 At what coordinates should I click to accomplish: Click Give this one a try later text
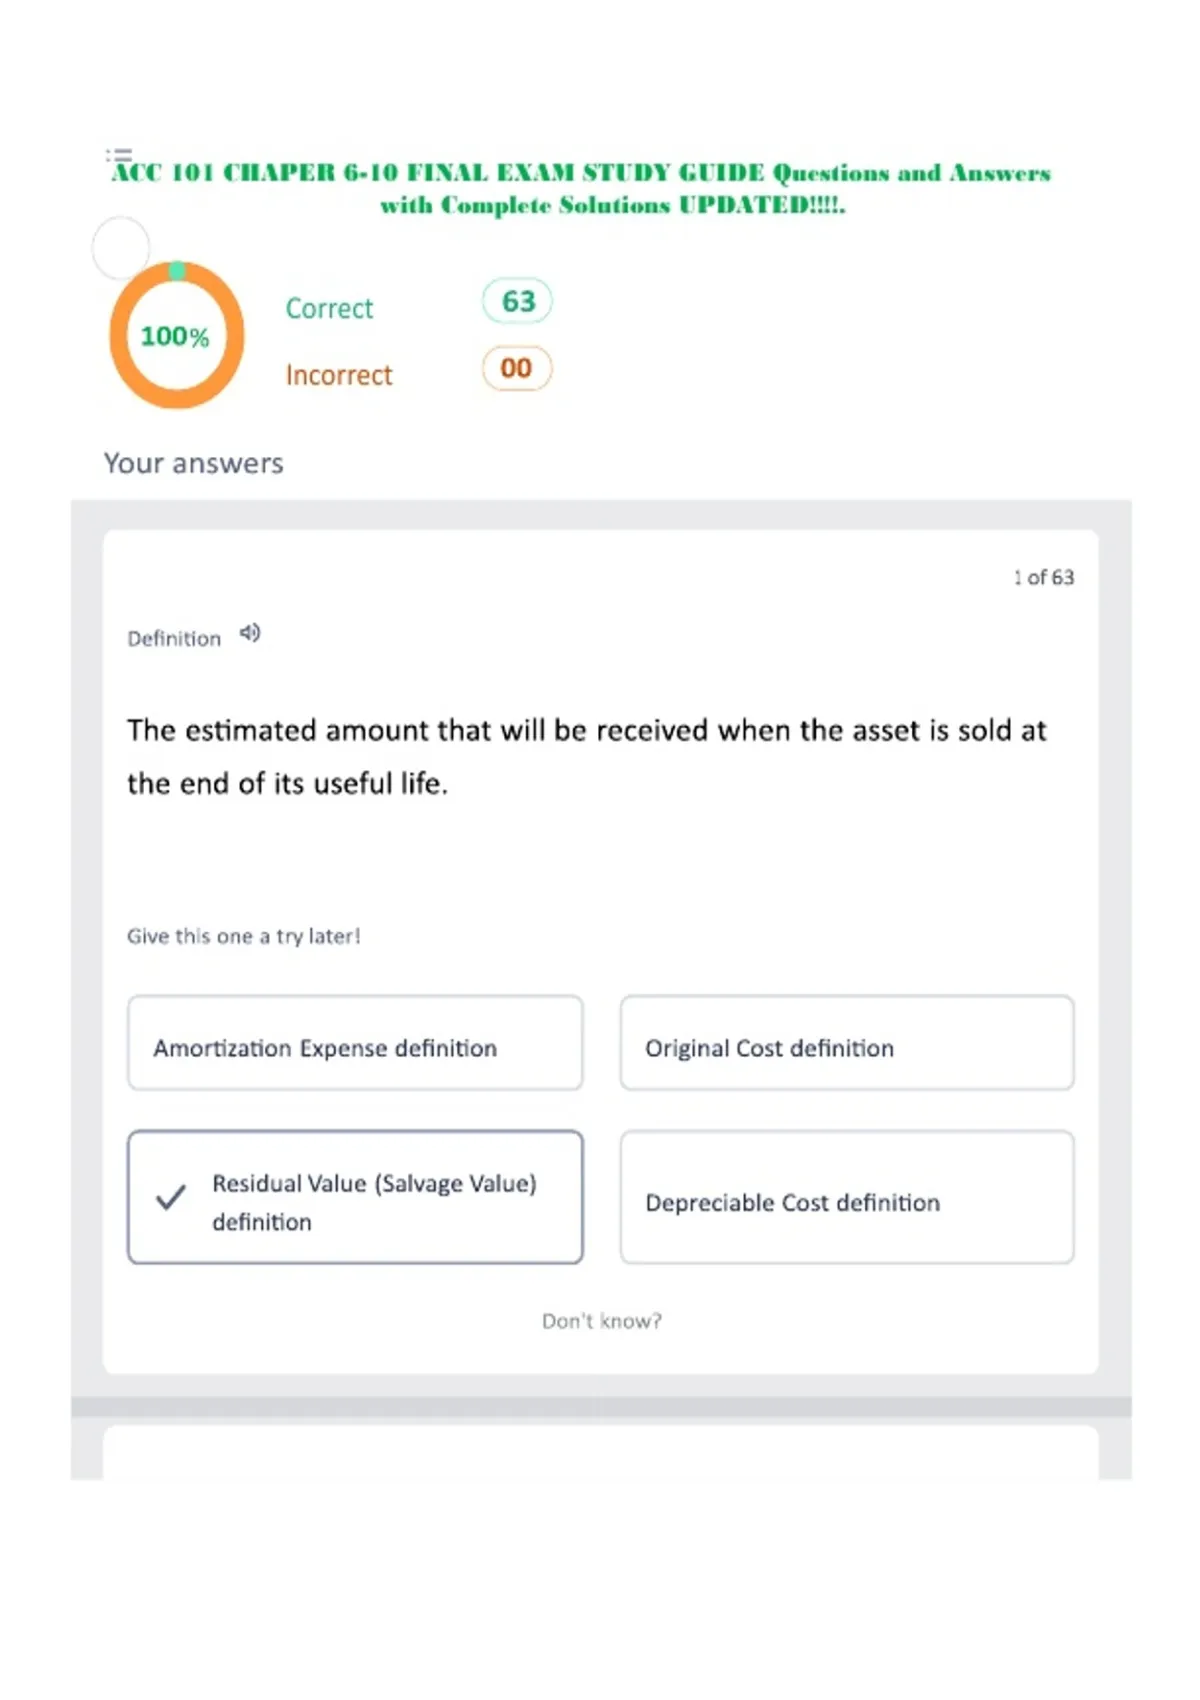(243, 936)
